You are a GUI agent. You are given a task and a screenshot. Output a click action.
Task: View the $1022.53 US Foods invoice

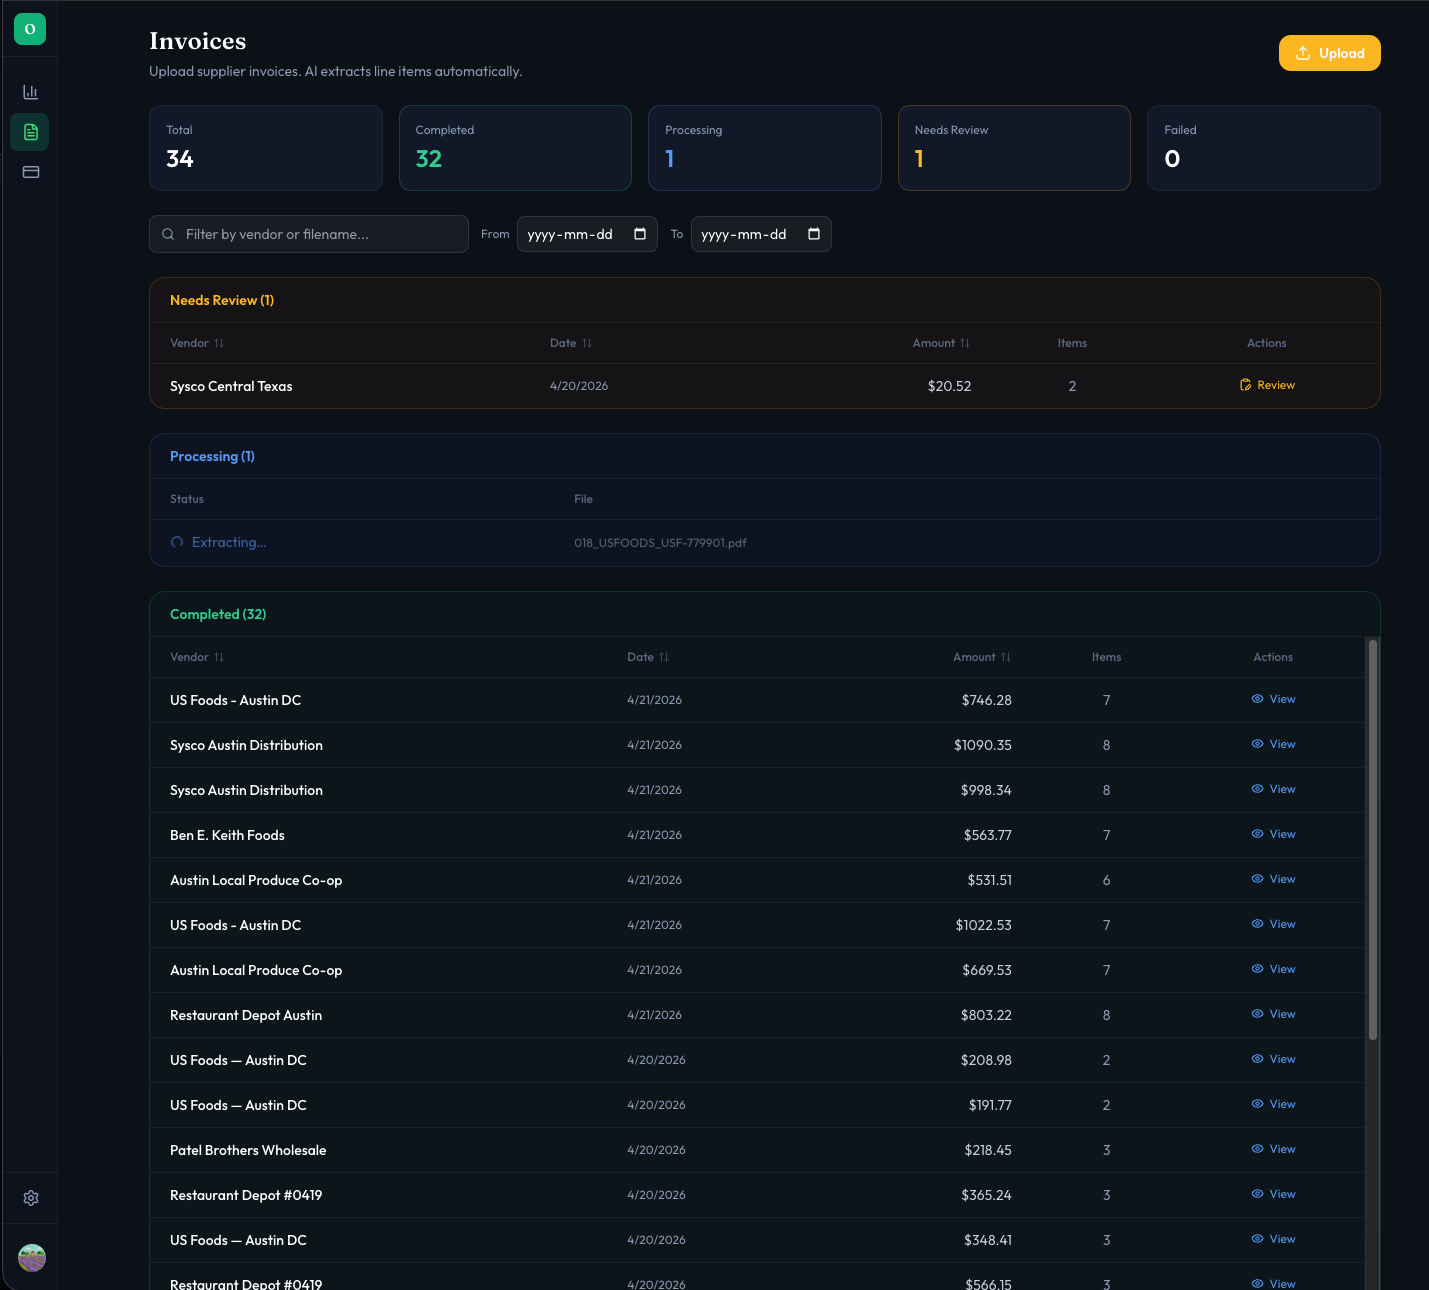[x=1273, y=924]
